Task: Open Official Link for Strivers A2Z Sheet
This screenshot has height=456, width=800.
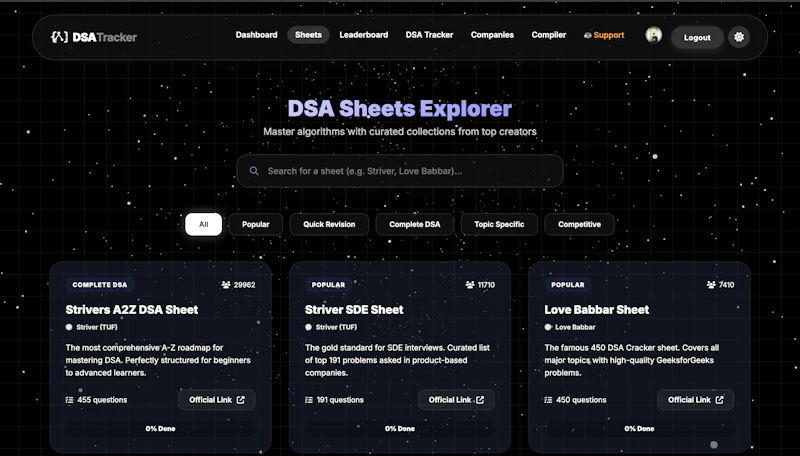Action: point(217,400)
